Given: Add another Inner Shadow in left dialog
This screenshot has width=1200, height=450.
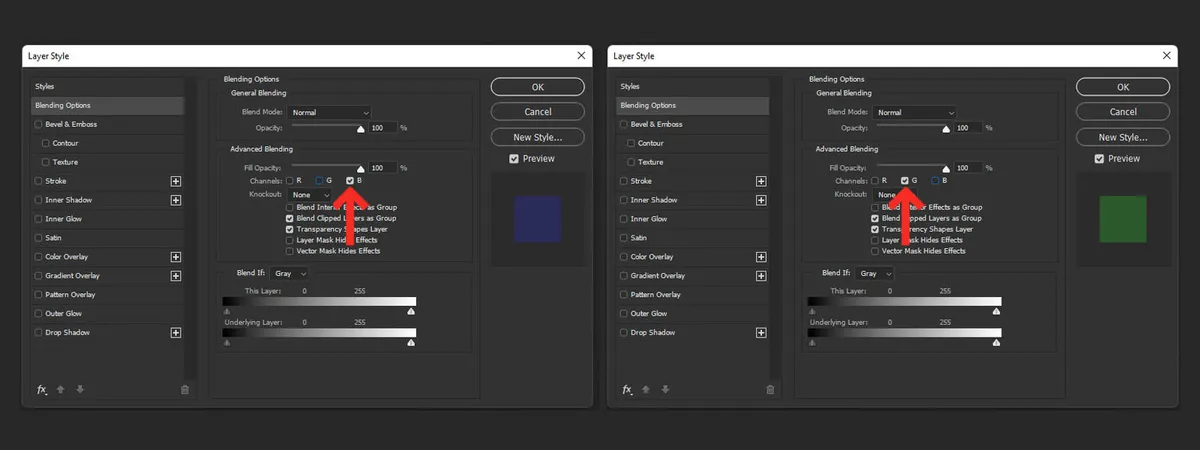Looking at the screenshot, I should point(176,200).
